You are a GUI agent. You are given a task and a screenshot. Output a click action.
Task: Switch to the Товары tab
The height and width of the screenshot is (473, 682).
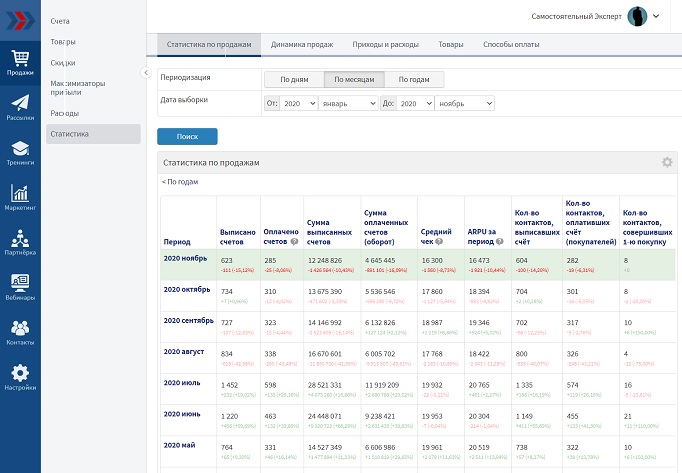(x=451, y=44)
